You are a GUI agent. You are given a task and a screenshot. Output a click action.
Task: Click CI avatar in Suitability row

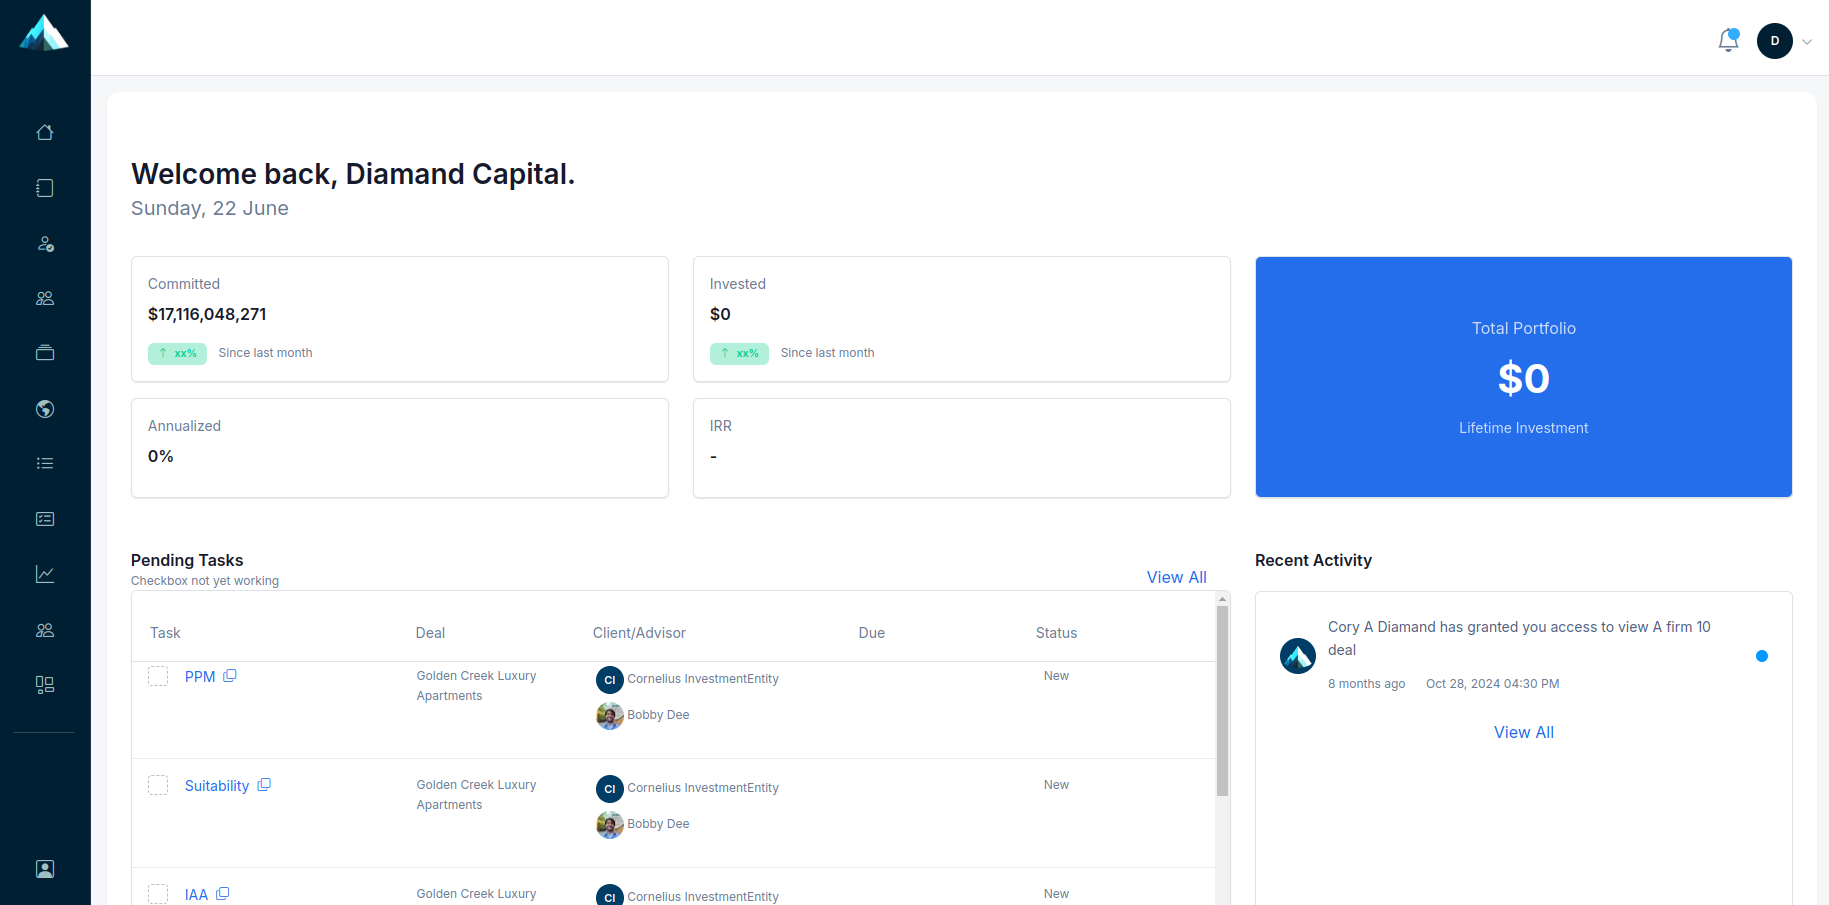pos(610,789)
